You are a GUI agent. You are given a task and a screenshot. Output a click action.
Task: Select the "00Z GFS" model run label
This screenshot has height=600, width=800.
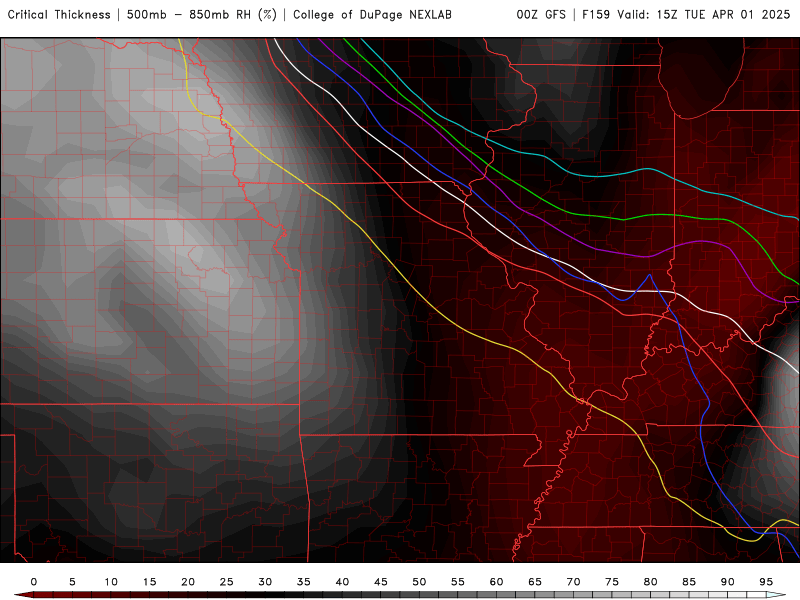click(541, 15)
